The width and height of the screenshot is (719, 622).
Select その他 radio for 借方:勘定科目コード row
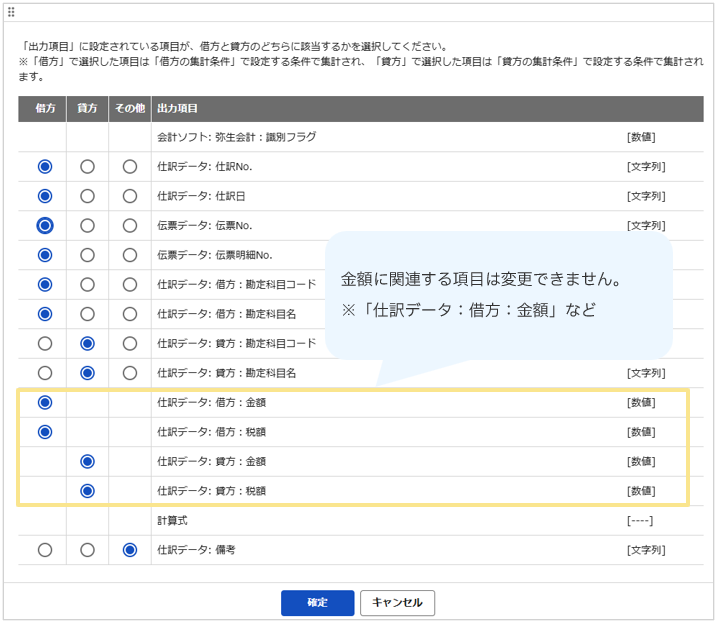130,285
